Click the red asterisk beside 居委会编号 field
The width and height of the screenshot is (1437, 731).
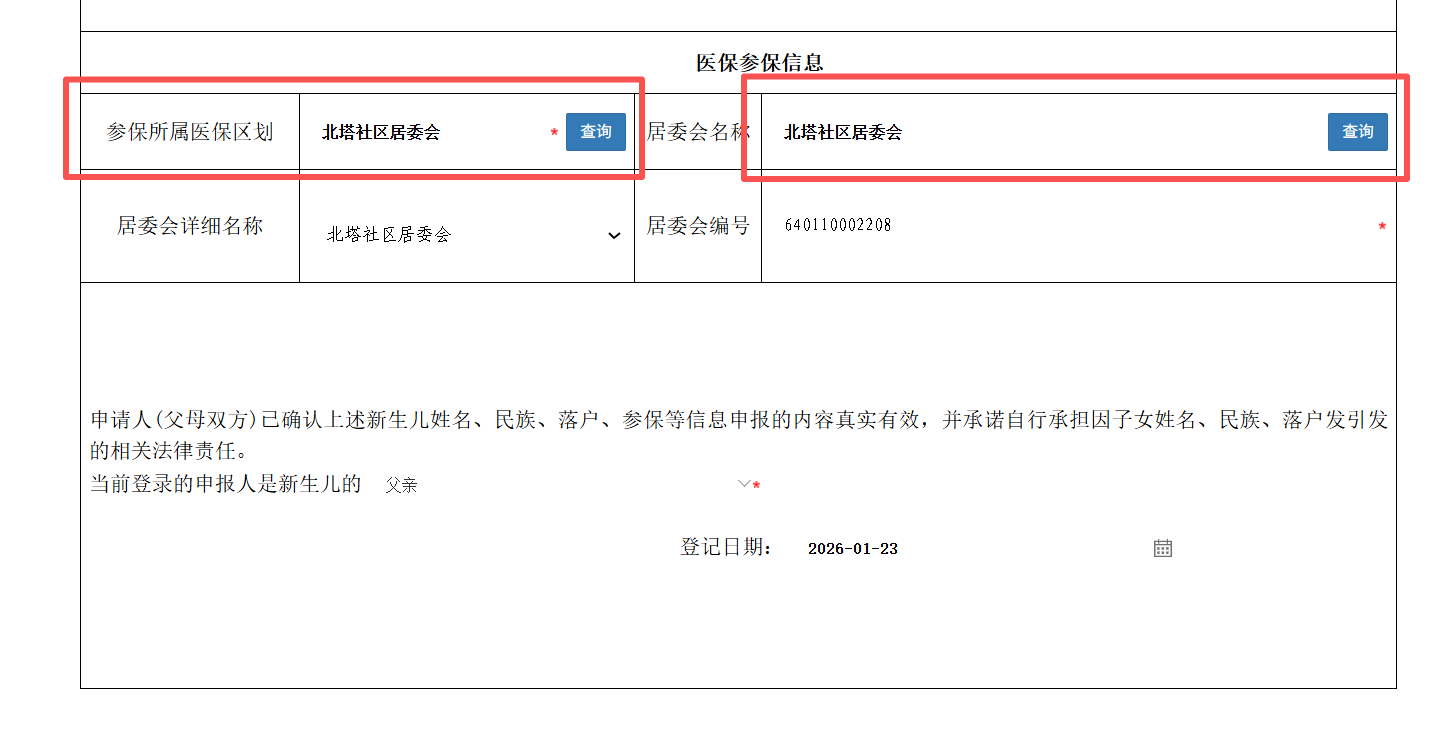[1382, 227]
